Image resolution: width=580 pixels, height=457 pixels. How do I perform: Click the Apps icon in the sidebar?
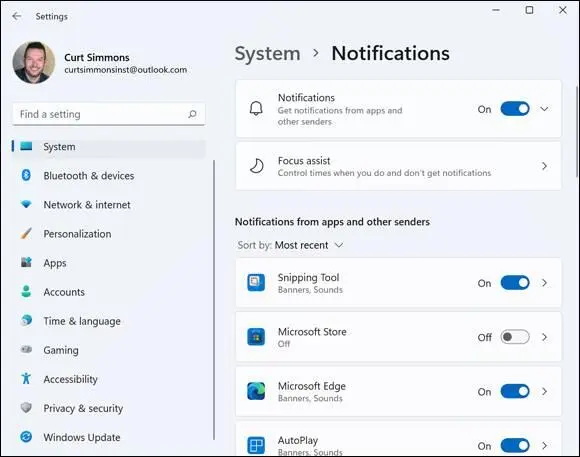pos(26,262)
